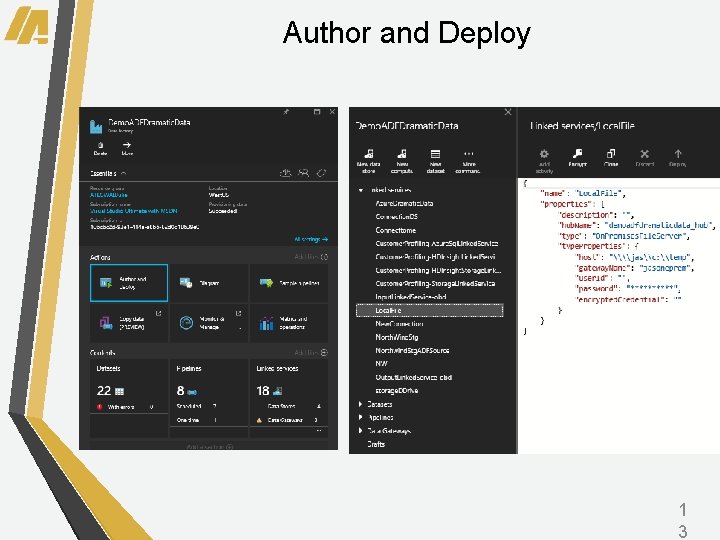Screen dimensions: 720x540
Task: Select NorthWindStg linked service
Action: click(397, 337)
